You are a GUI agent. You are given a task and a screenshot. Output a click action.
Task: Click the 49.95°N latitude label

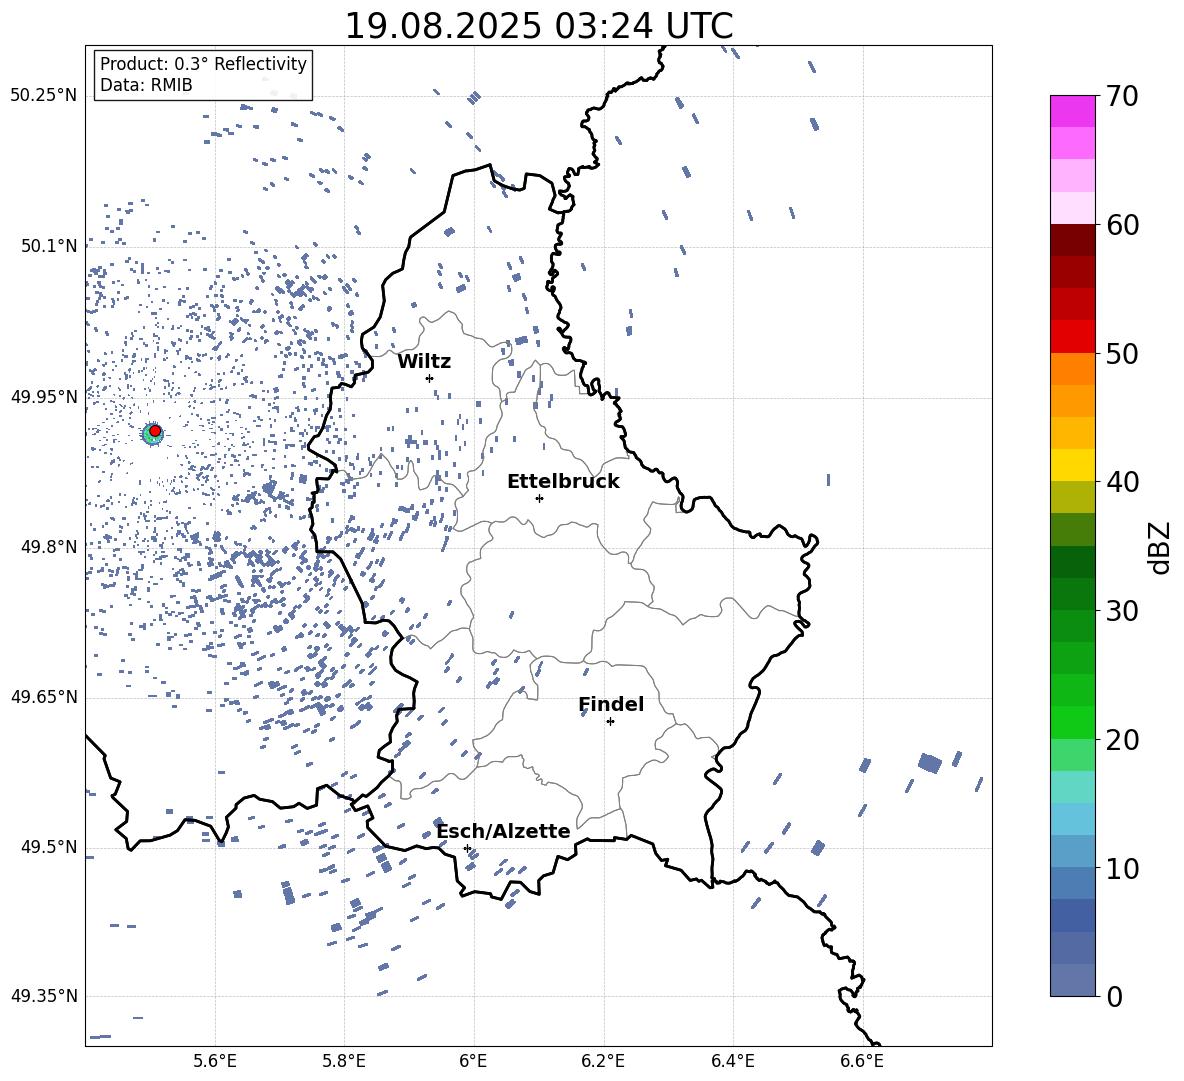coord(44,396)
